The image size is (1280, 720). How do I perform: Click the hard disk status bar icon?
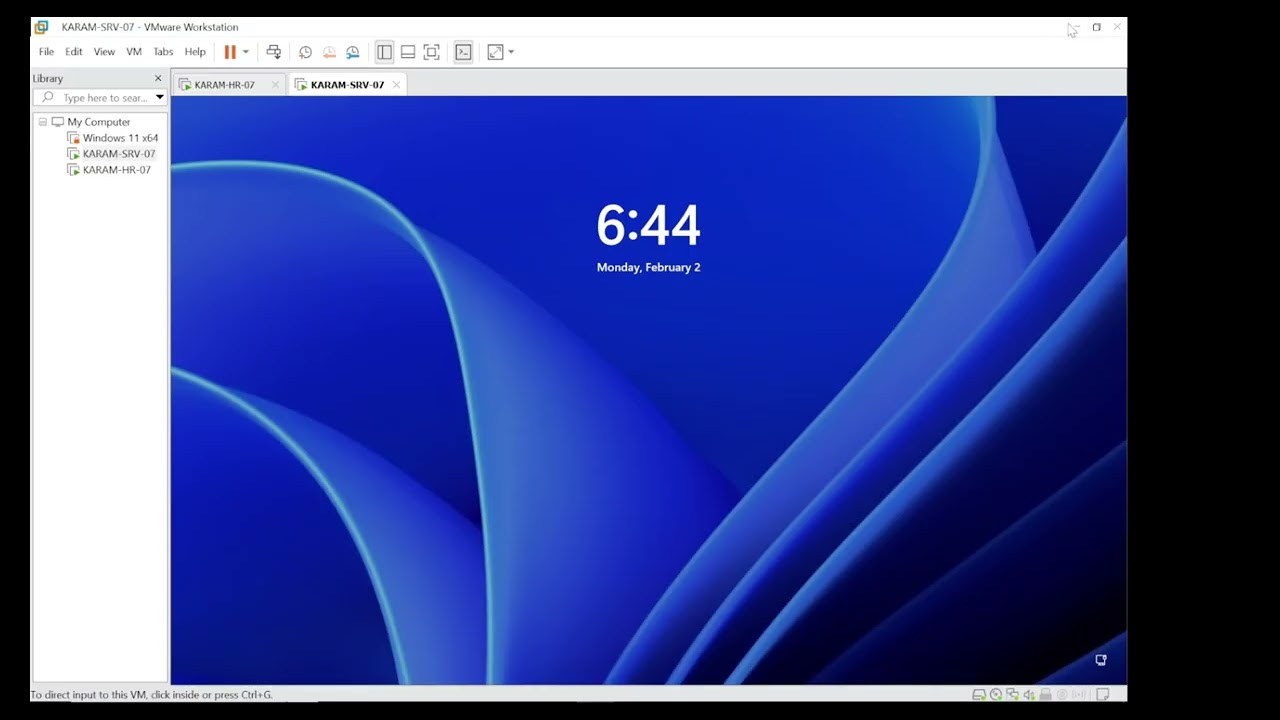click(x=979, y=694)
